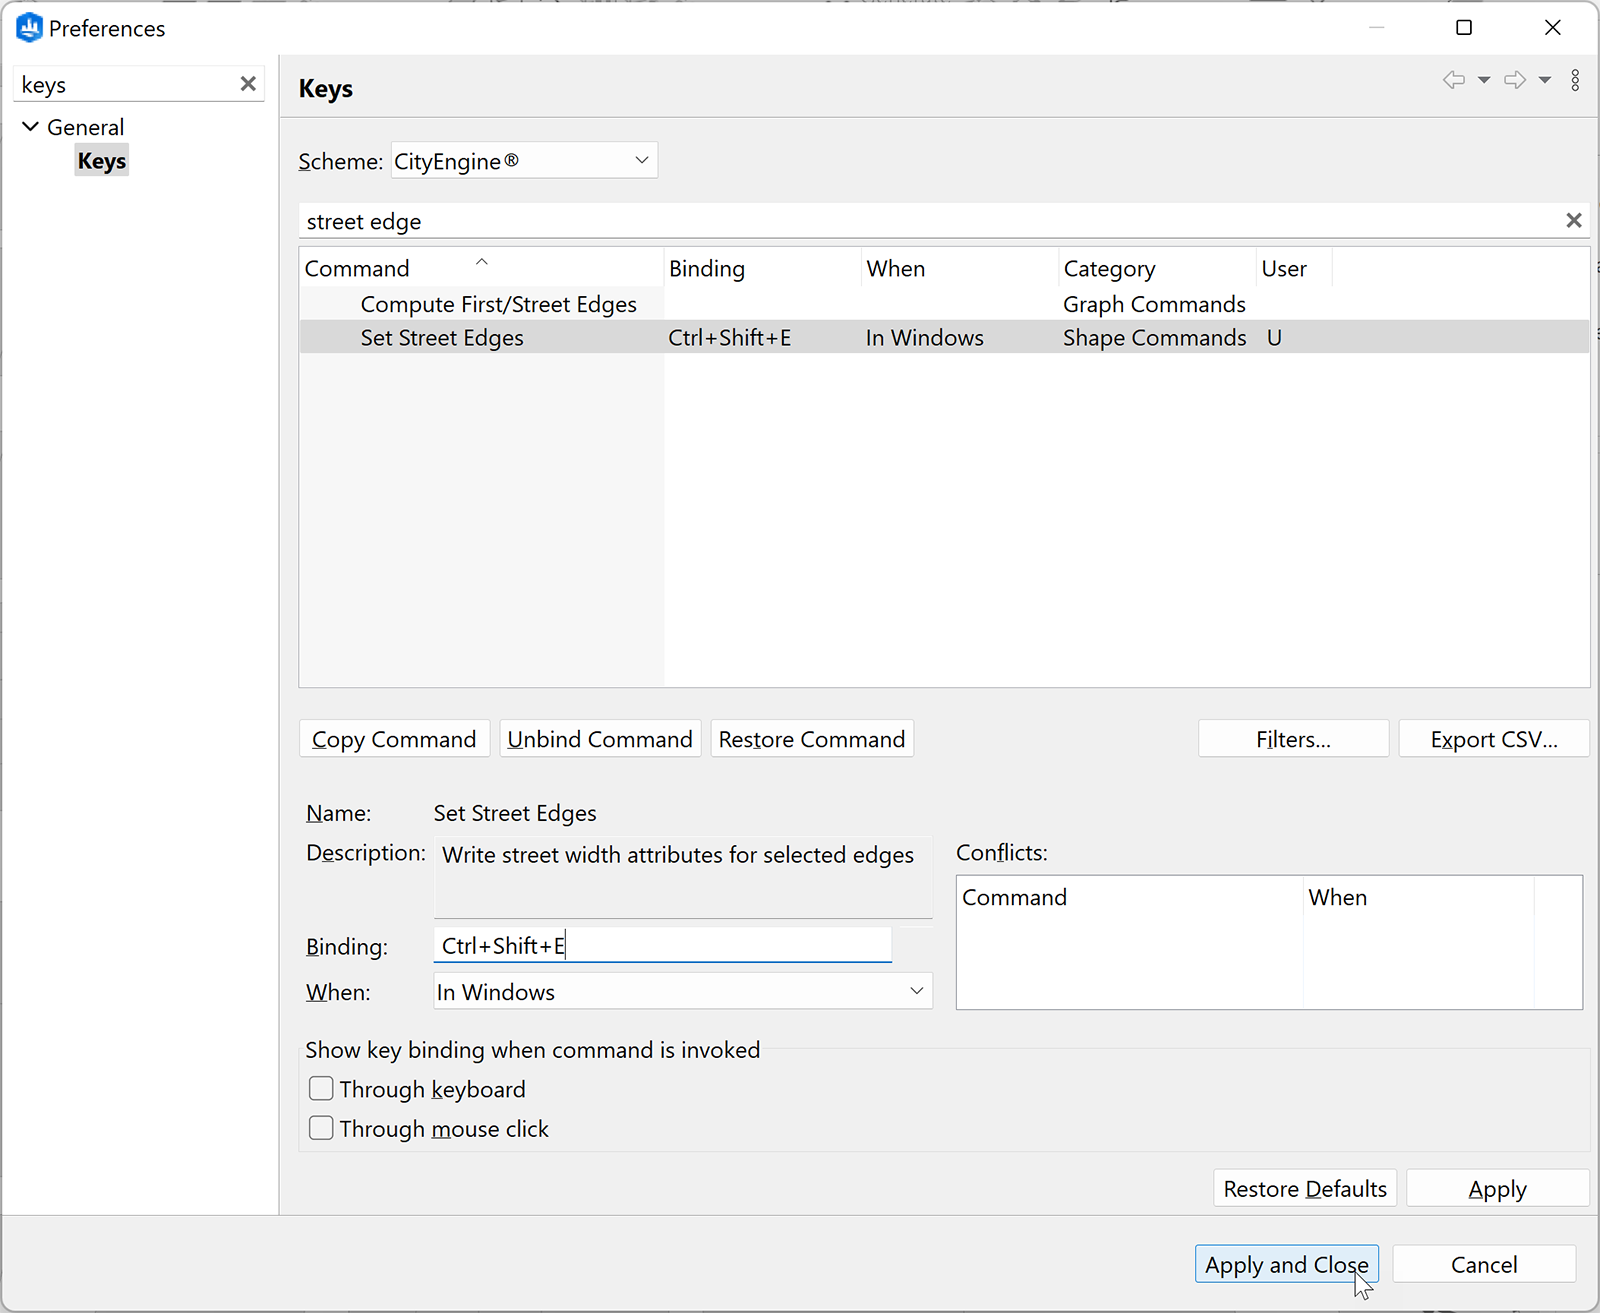This screenshot has width=1600, height=1313.
Task: Open the three-dot view menu icon
Action: tap(1576, 80)
